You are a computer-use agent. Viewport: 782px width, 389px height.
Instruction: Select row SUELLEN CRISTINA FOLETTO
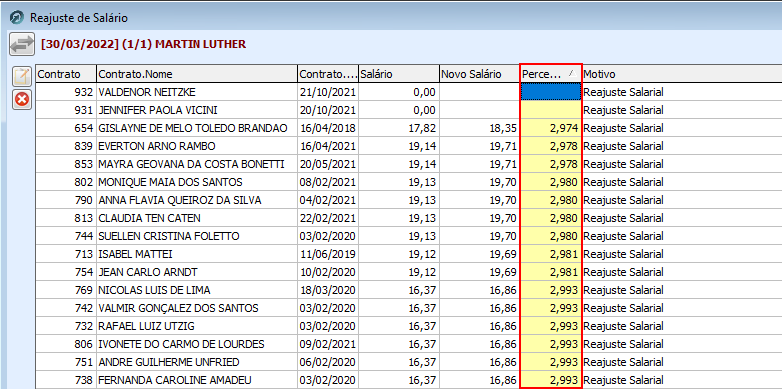point(409,236)
